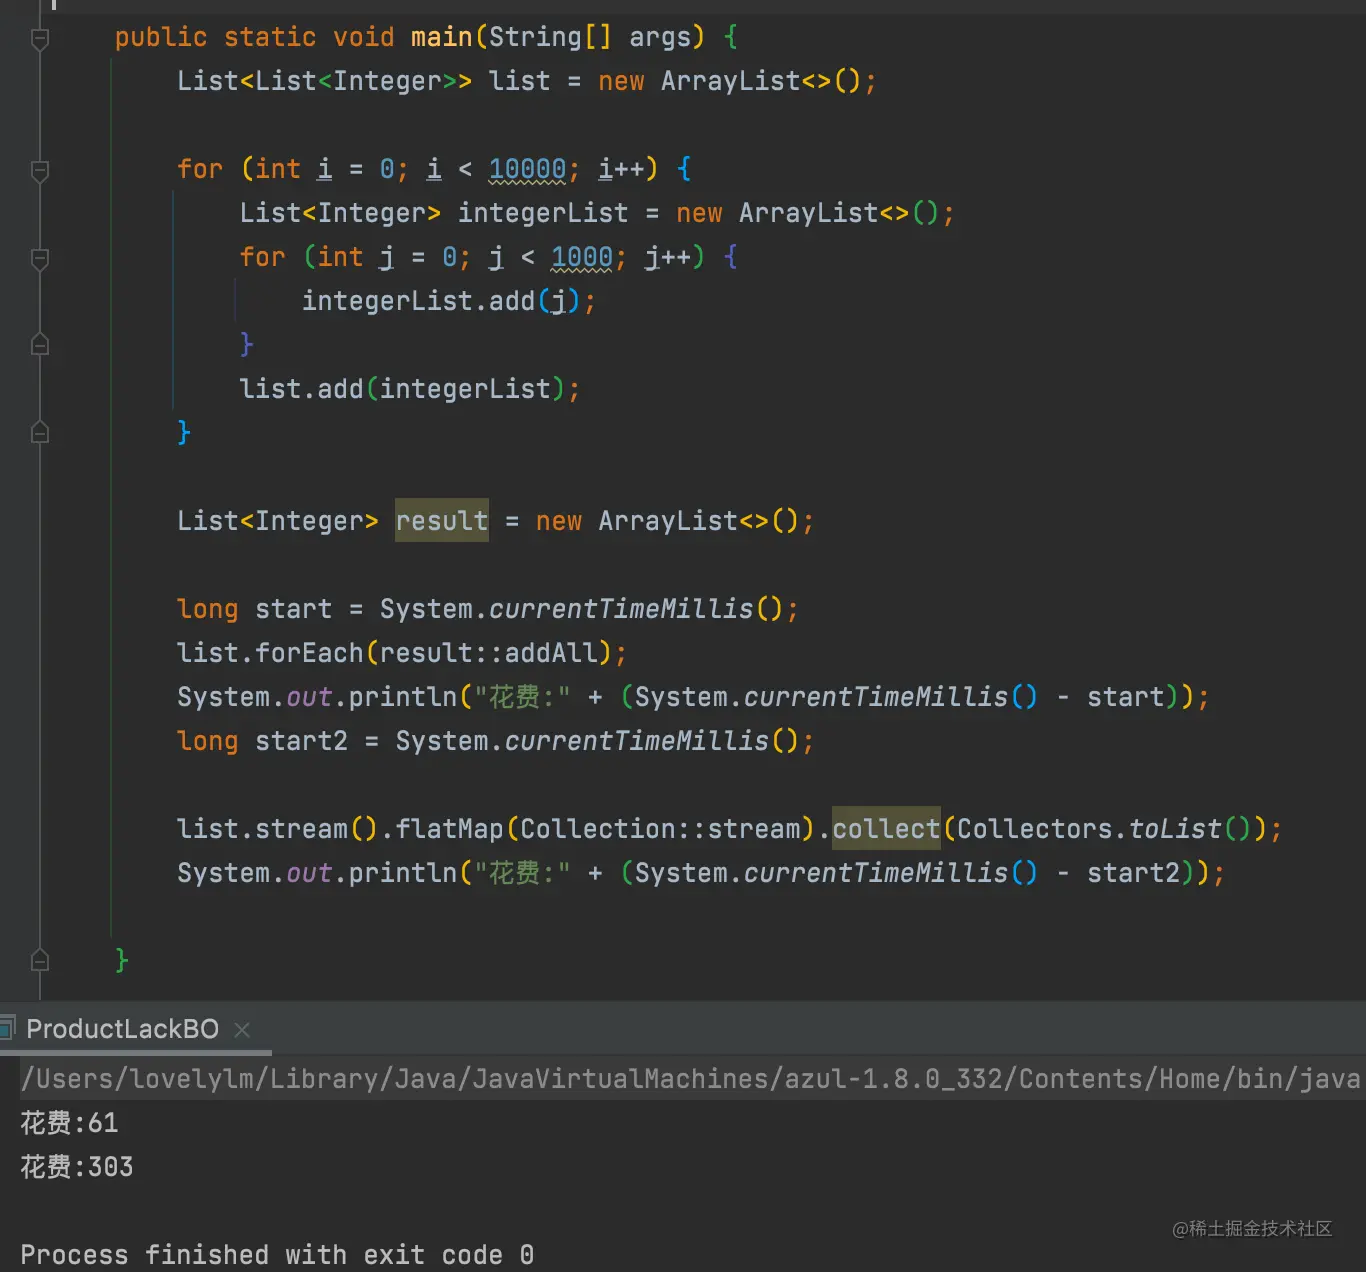The width and height of the screenshot is (1366, 1272).
Task: Click fold end marker of main method
Action: (40, 960)
